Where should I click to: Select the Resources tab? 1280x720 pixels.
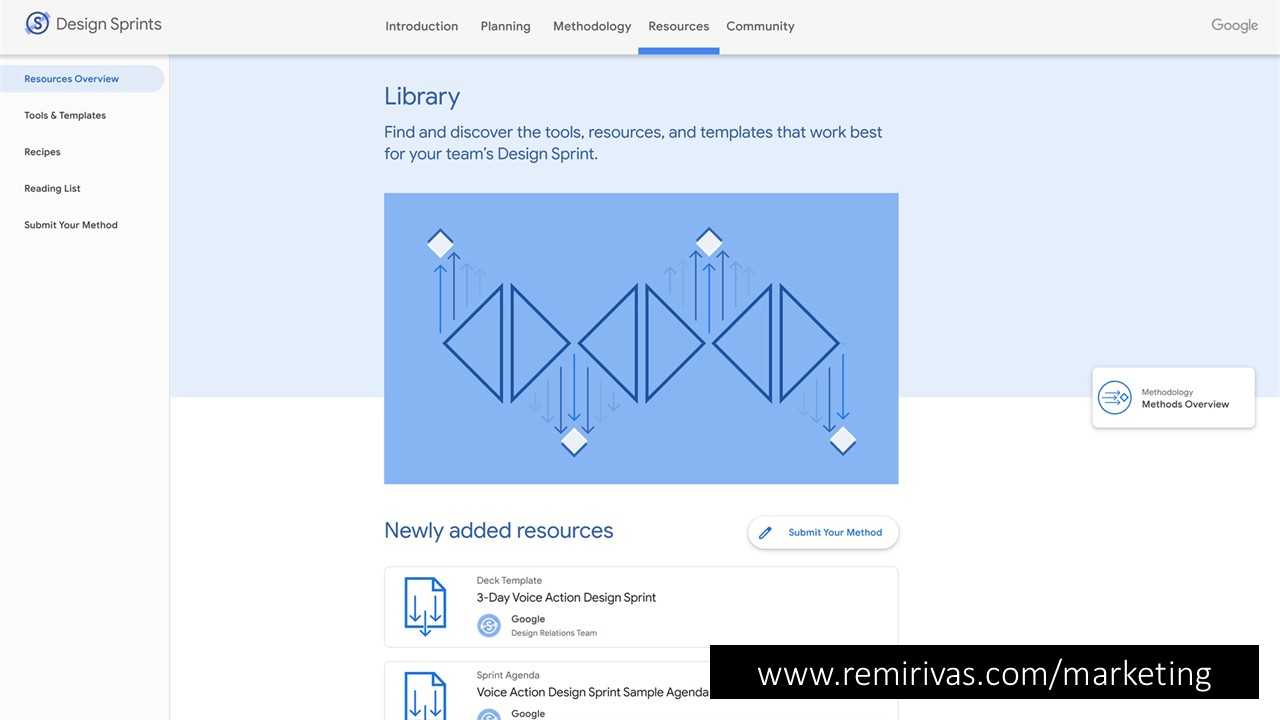pos(679,26)
